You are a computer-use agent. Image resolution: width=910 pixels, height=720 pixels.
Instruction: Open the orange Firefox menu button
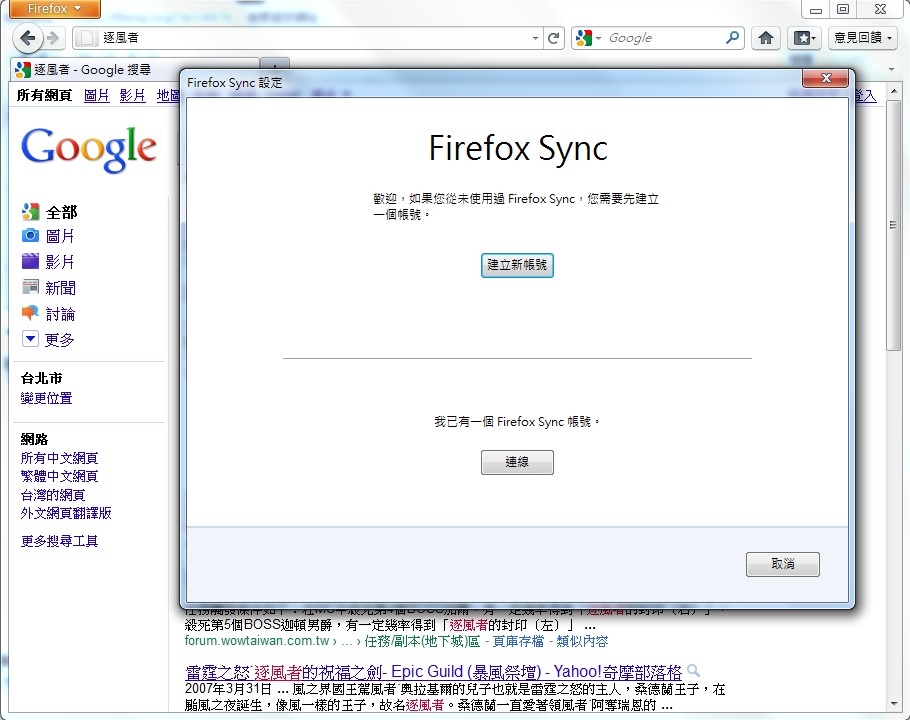55,9
